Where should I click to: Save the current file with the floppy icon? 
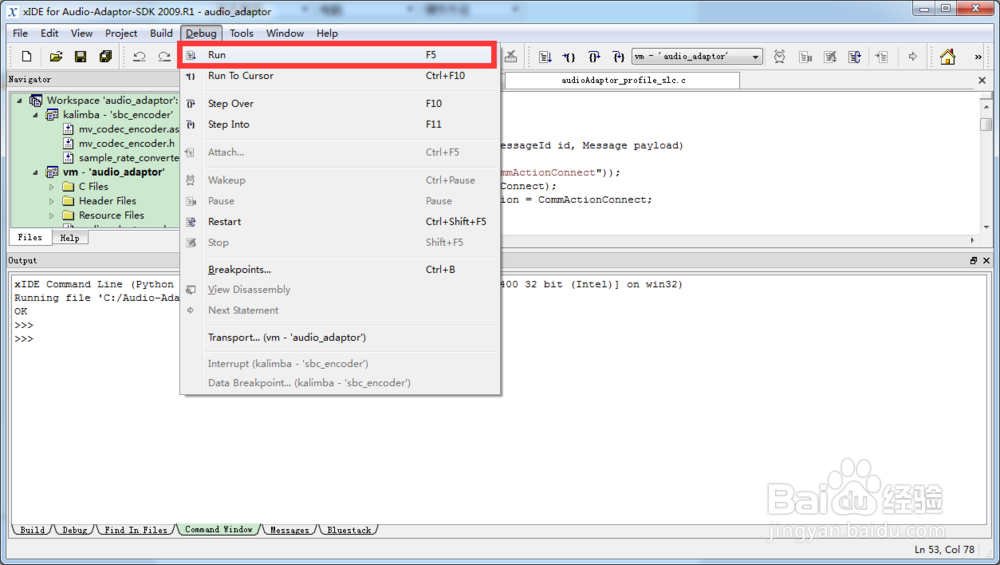click(x=80, y=57)
